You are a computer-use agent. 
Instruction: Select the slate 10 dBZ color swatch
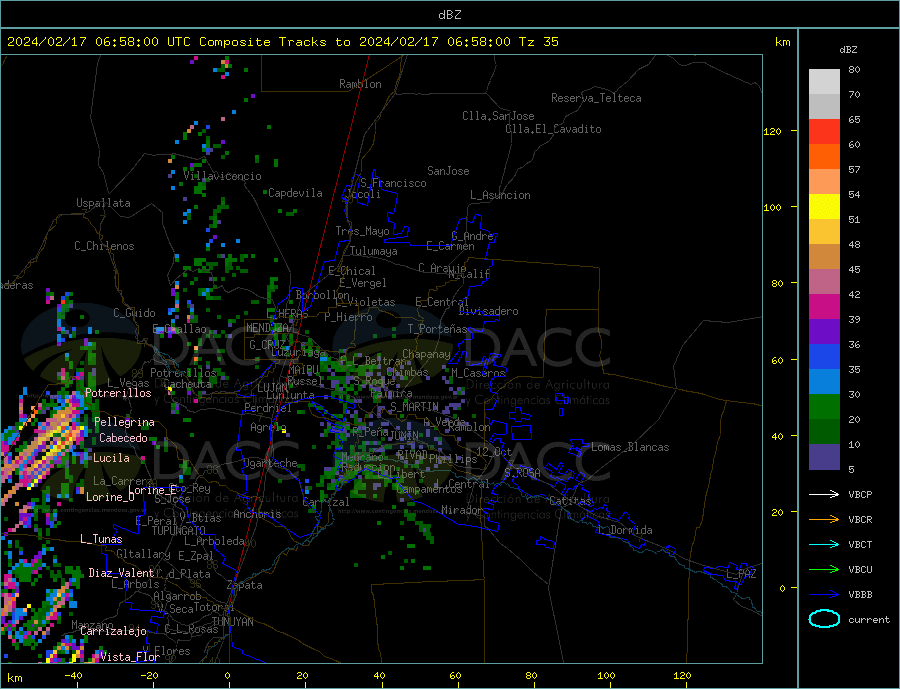tap(824, 457)
